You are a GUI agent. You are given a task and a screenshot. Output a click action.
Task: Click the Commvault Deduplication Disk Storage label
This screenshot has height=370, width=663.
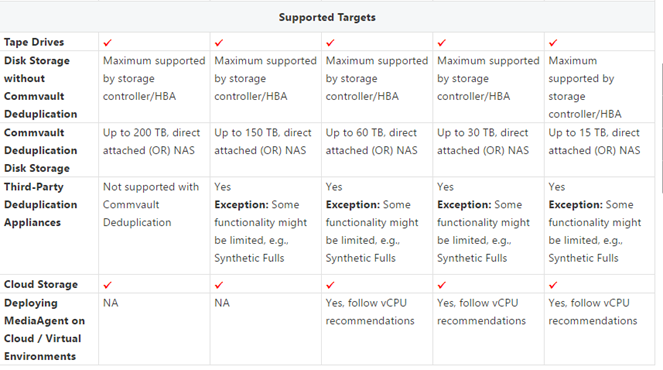coord(41,150)
